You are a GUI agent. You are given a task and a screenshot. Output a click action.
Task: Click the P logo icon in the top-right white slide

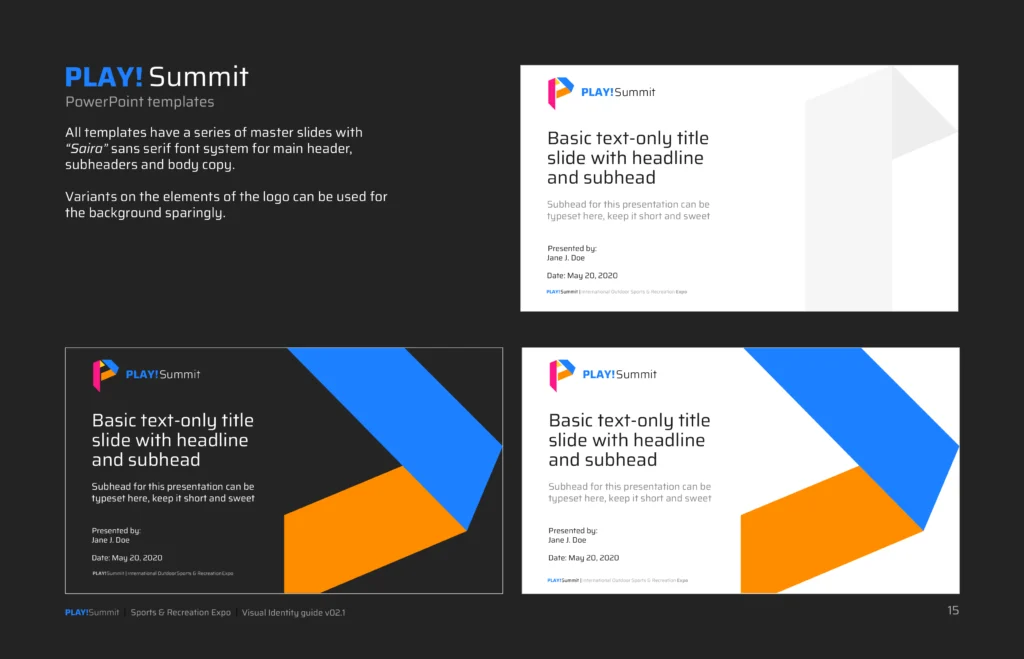(560, 93)
